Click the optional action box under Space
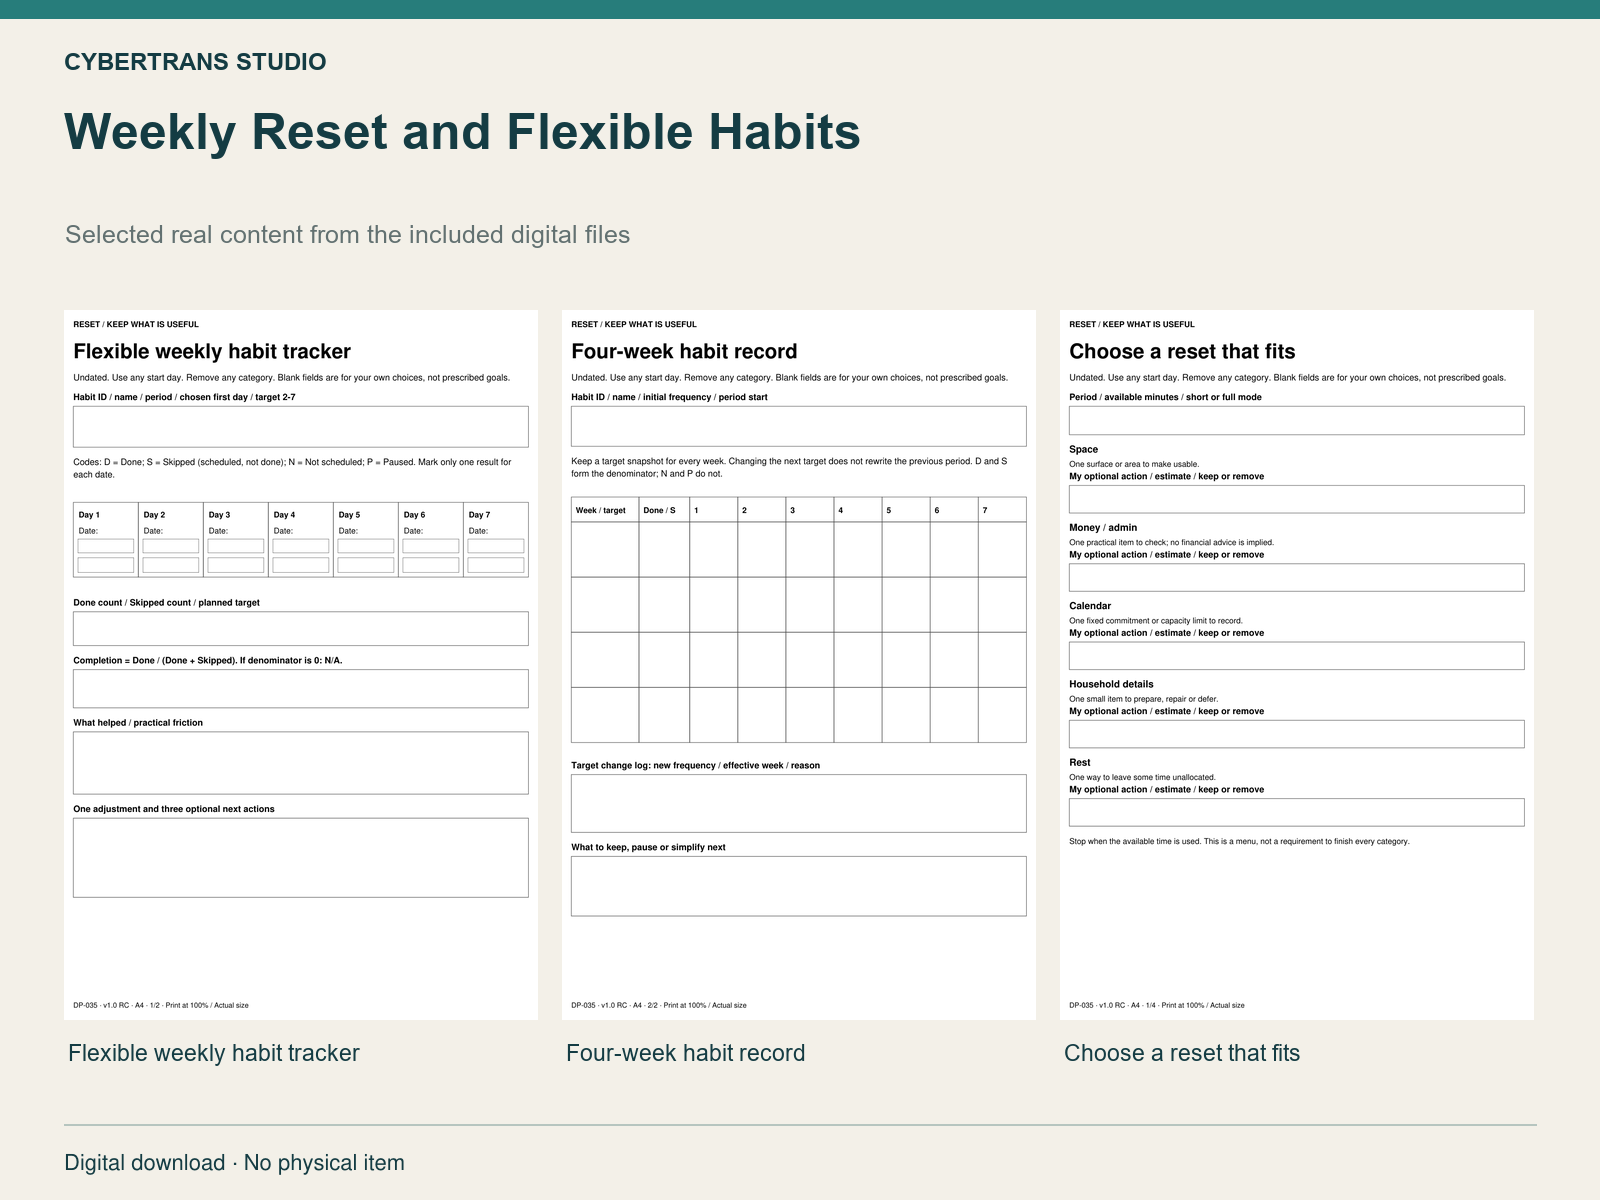Image resolution: width=1600 pixels, height=1200 pixels. coord(1297,499)
